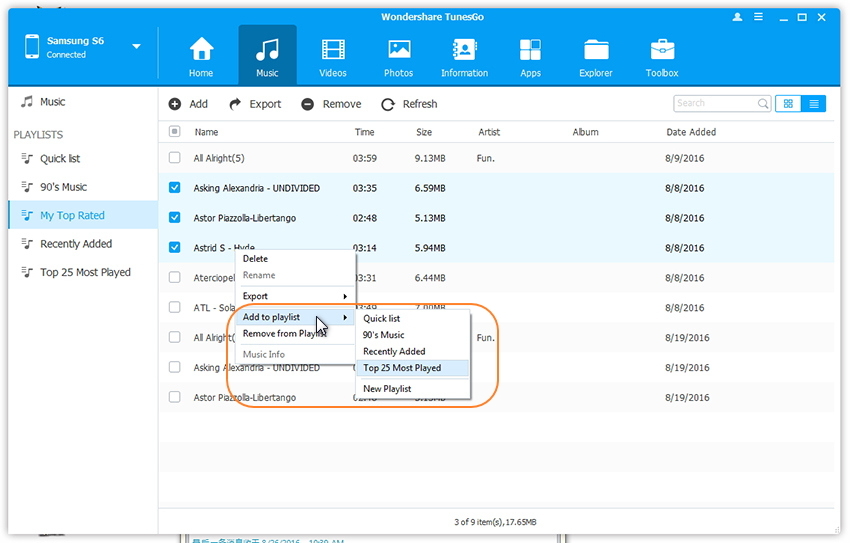Uncheck Astor Piazzolla-Libertango 8/8/2016 checkbox
Image resolution: width=850 pixels, height=543 pixels.
click(175, 217)
